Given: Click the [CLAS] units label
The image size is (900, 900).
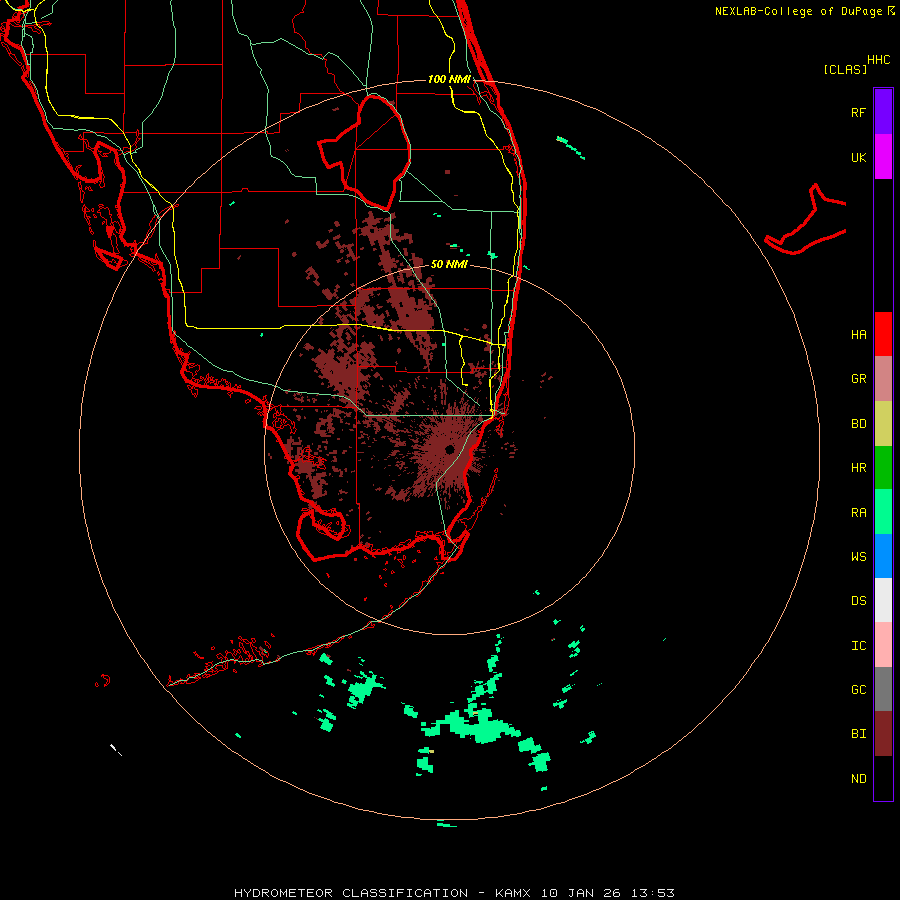Looking at the screenshot, I should (x=845, y=69).
